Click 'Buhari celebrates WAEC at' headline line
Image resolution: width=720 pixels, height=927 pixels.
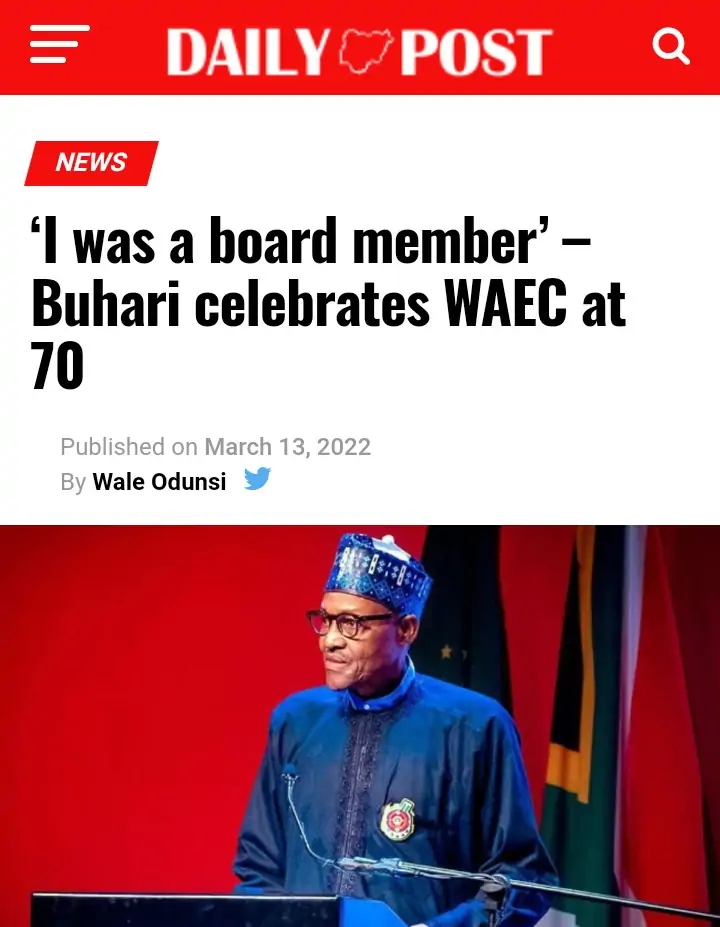pos(329,306)
